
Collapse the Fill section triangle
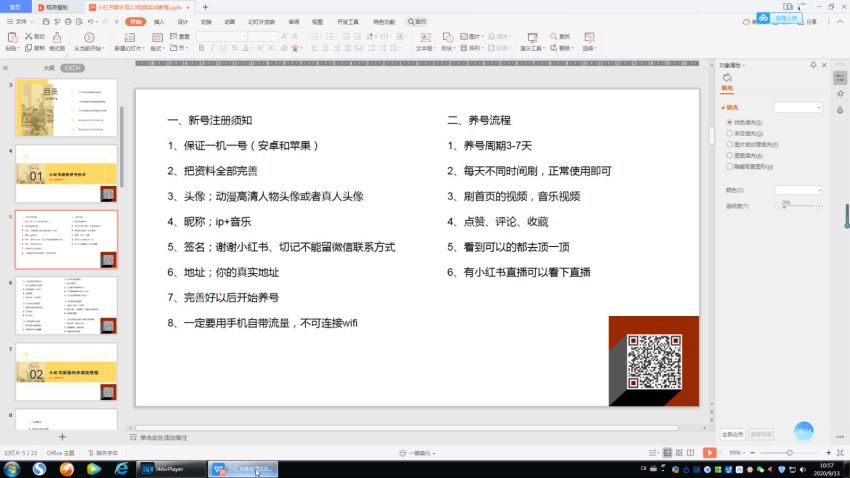[x=723, y=108]
